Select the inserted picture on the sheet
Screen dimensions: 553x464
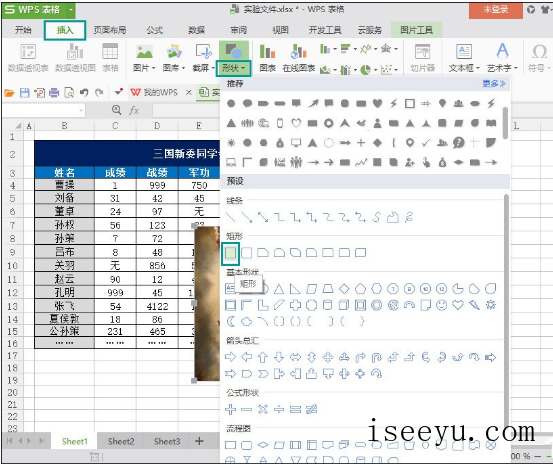tap(207, 303)
